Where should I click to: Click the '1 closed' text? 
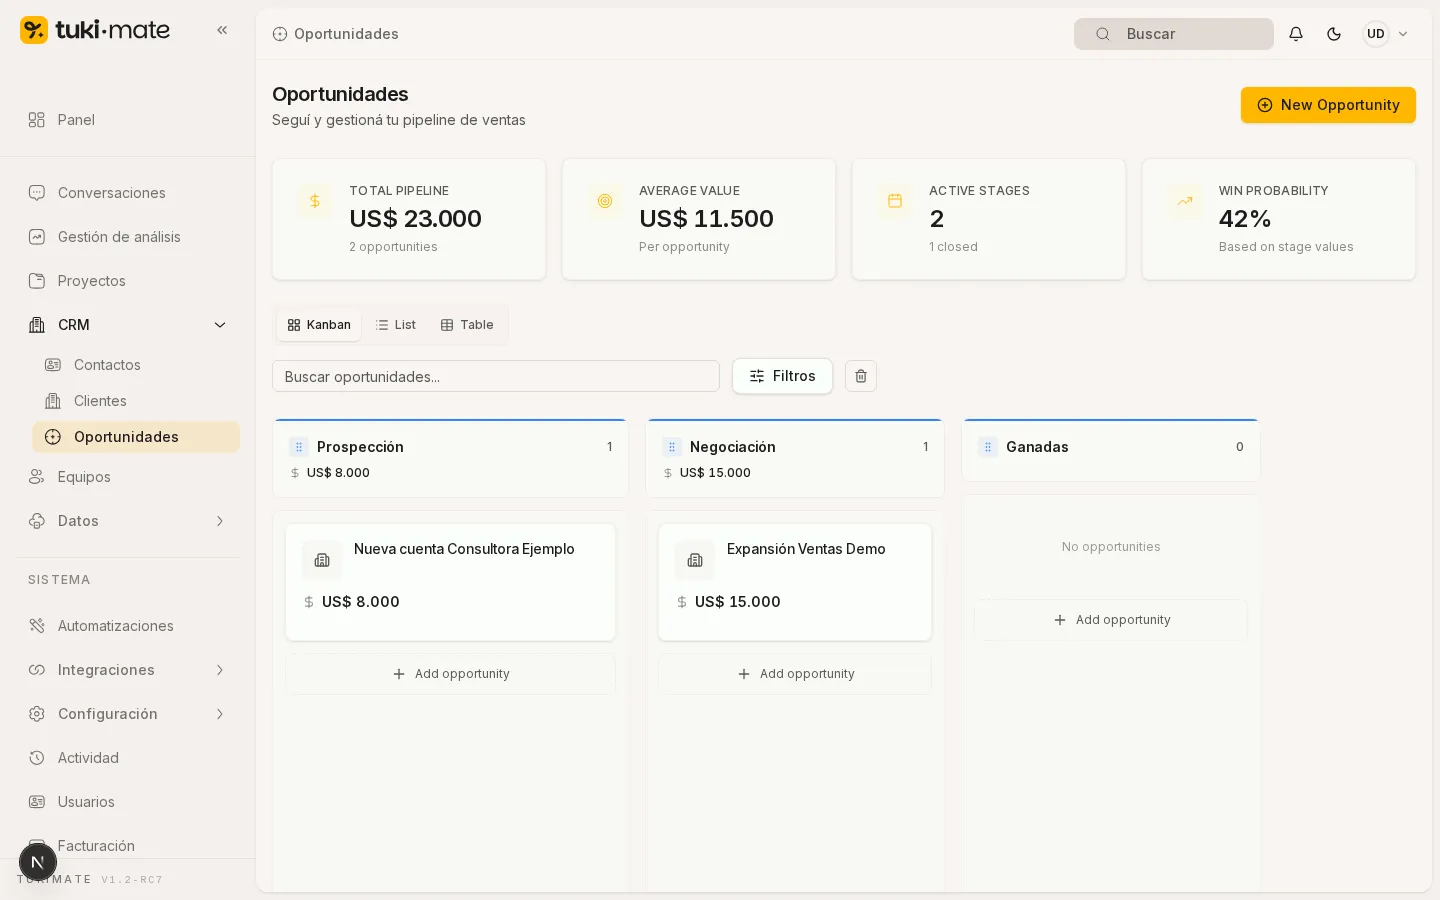953,247
